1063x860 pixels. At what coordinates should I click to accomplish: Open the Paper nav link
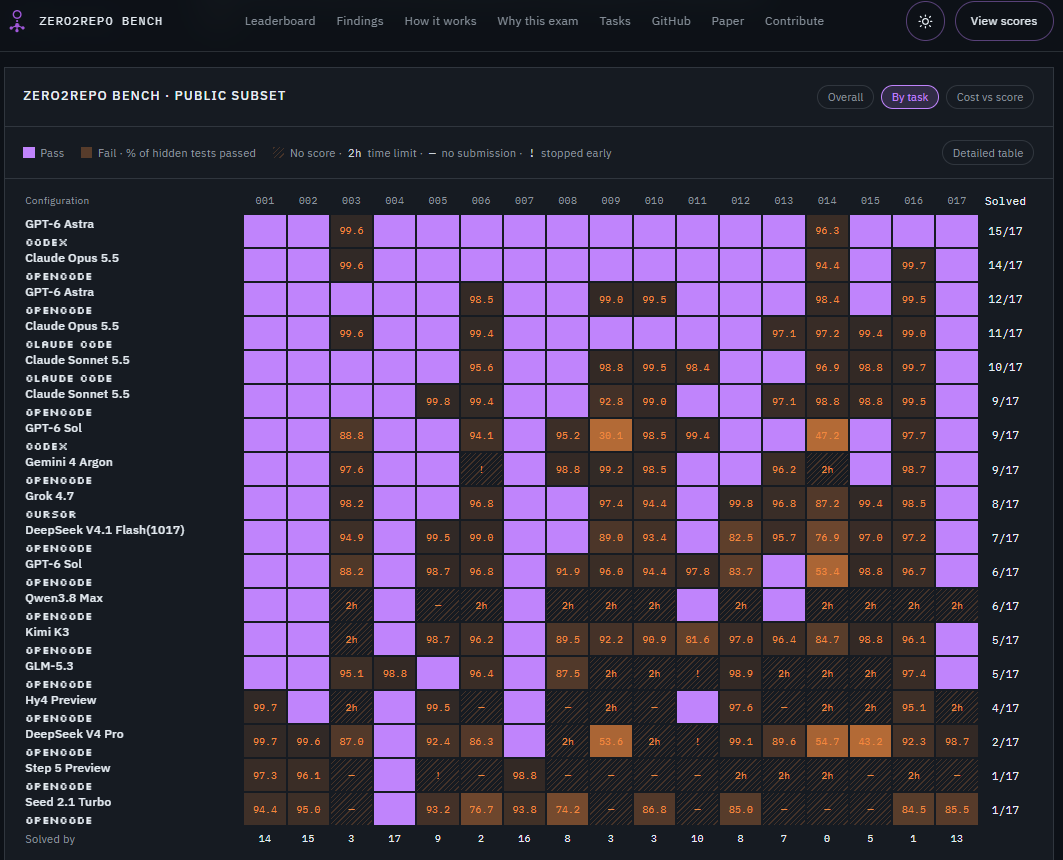pos(727,21)
